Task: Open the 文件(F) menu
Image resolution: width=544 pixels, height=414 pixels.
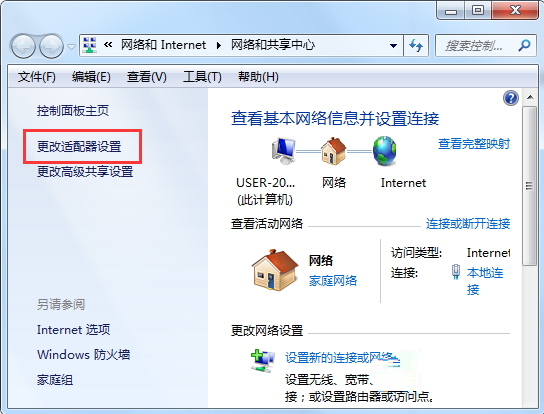Action: coord(37,77)
